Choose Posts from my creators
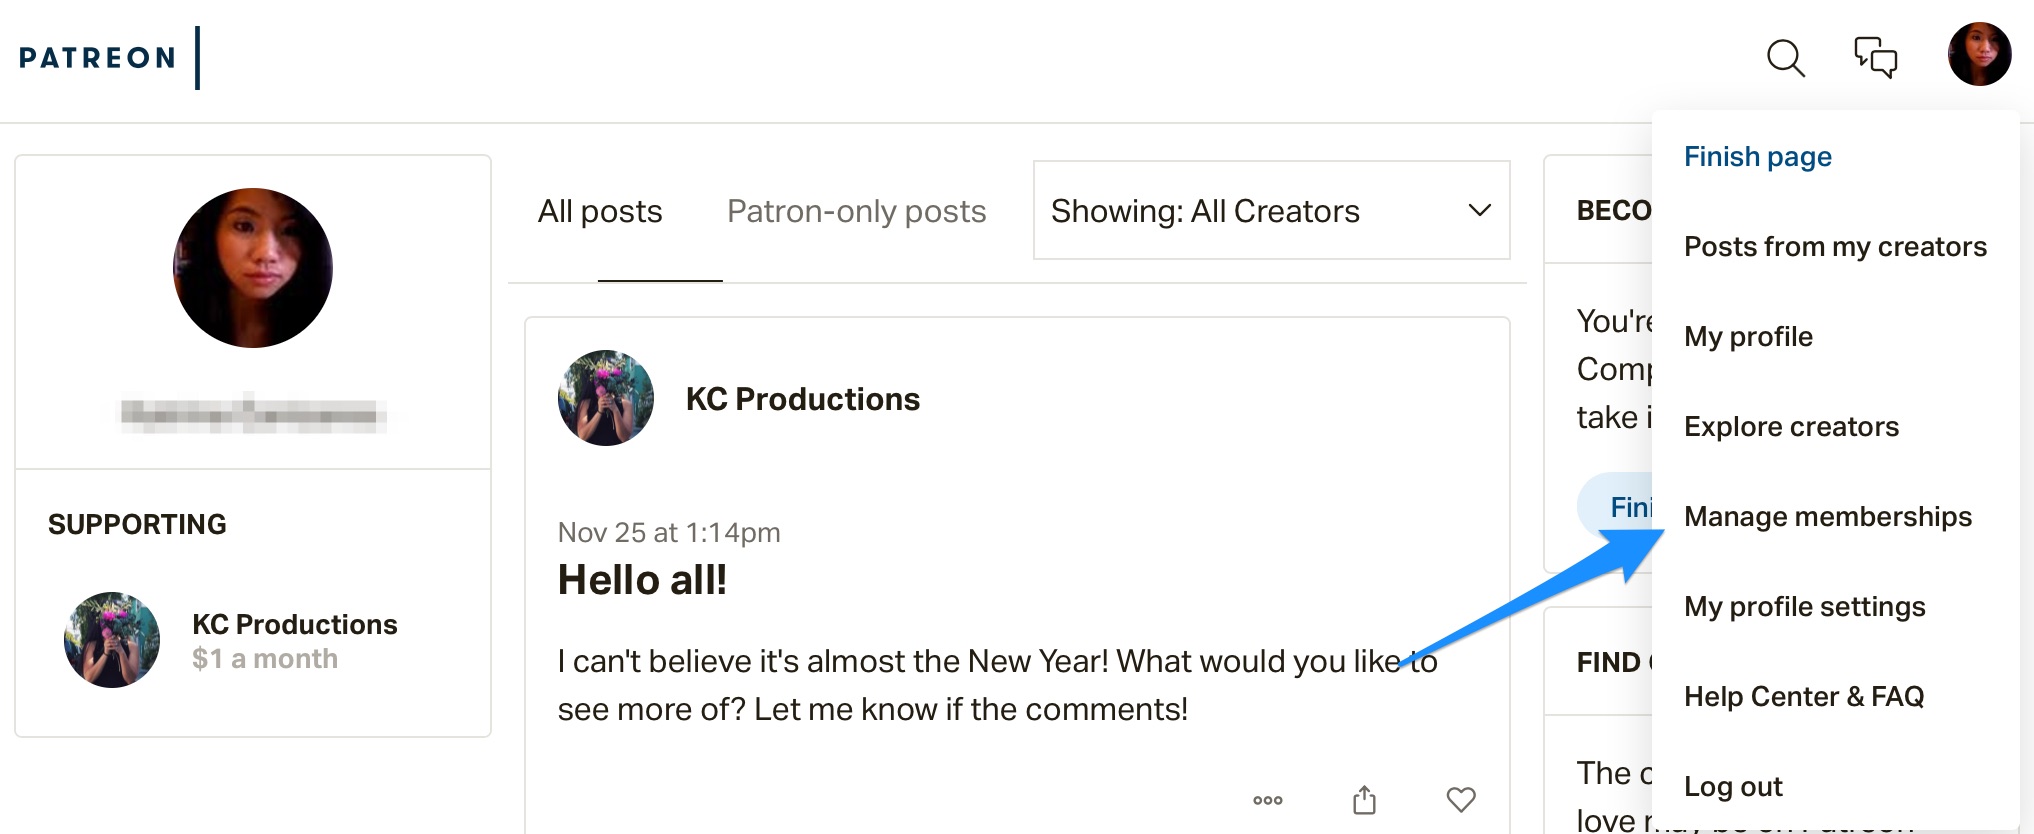The width and height of the screenshot is (2034, 834). 1835,247
